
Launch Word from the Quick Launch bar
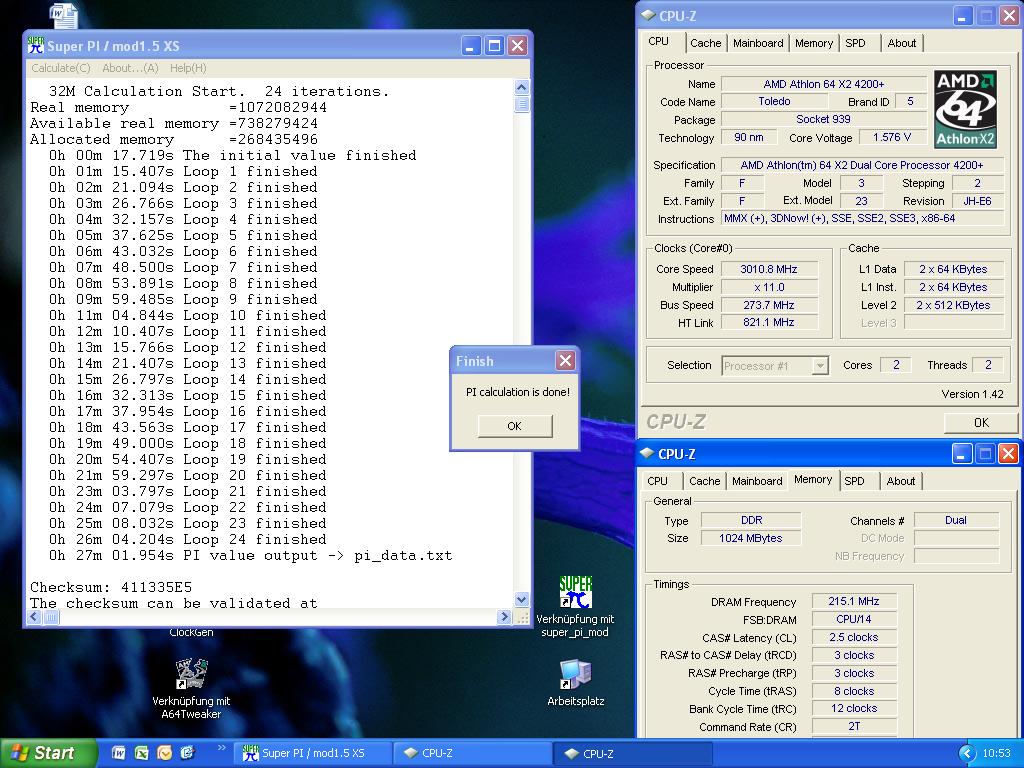[119, 753]
